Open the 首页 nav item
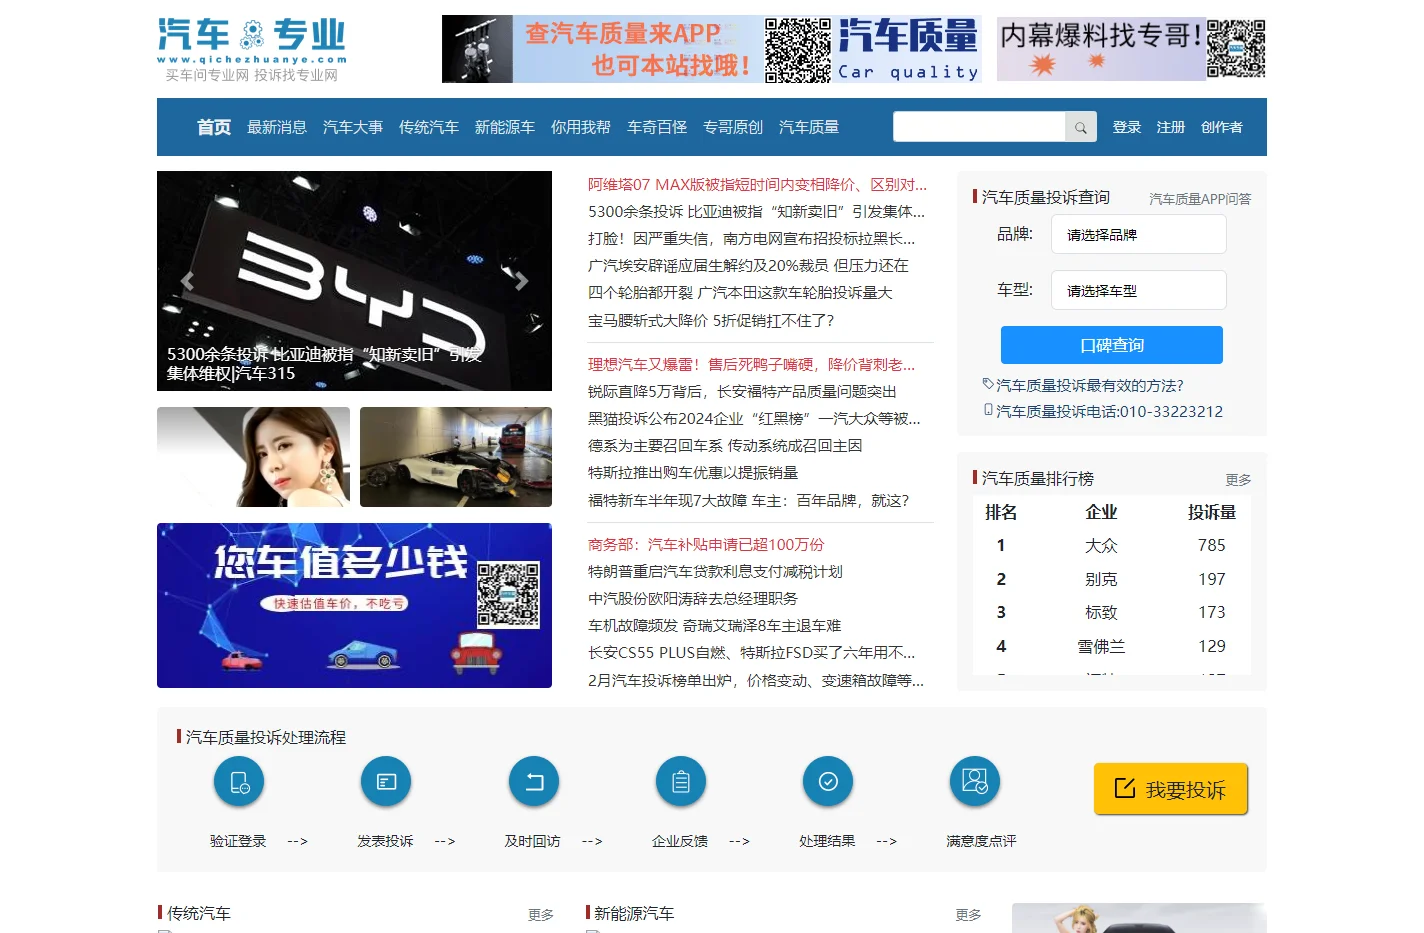 pos(214,127)
